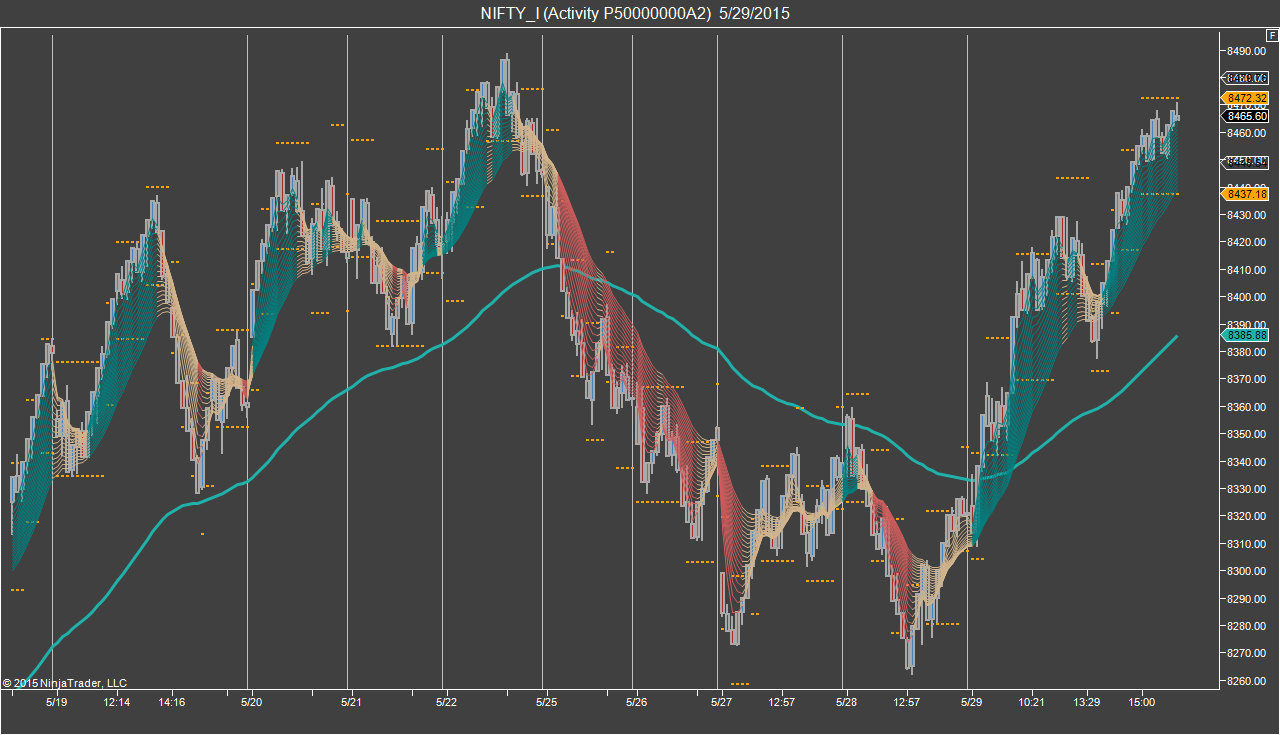
Task: Click the 8410.00 price axis label
Action: [1247, 270]
